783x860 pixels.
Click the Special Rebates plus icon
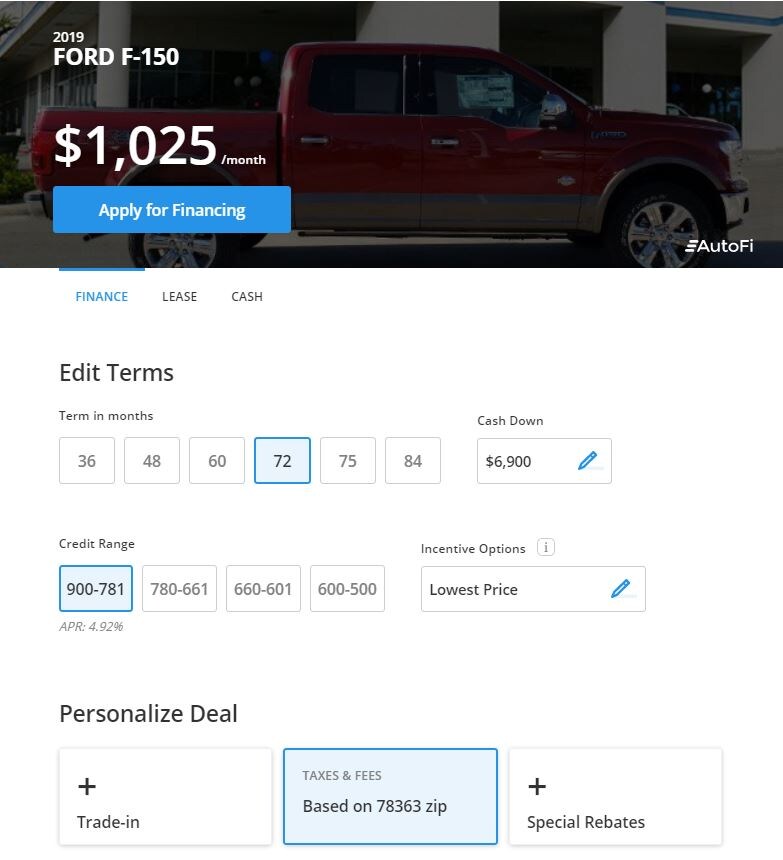537,787
